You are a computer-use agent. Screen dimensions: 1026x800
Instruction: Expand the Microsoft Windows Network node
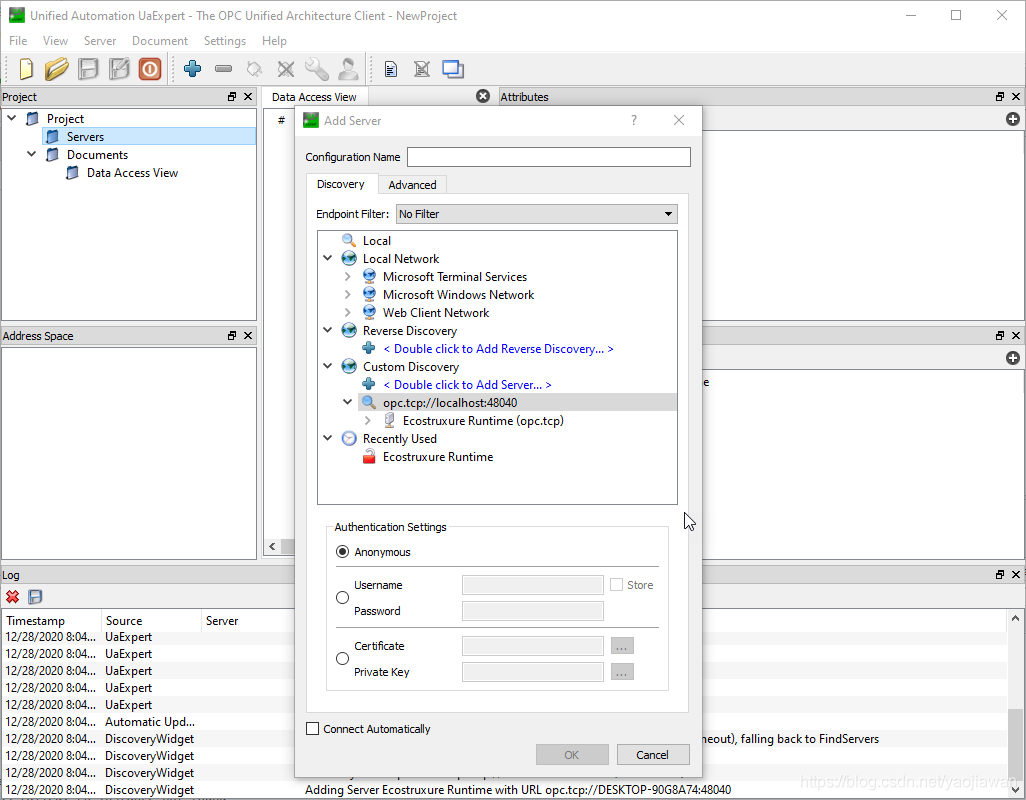[x=348, y=295]
